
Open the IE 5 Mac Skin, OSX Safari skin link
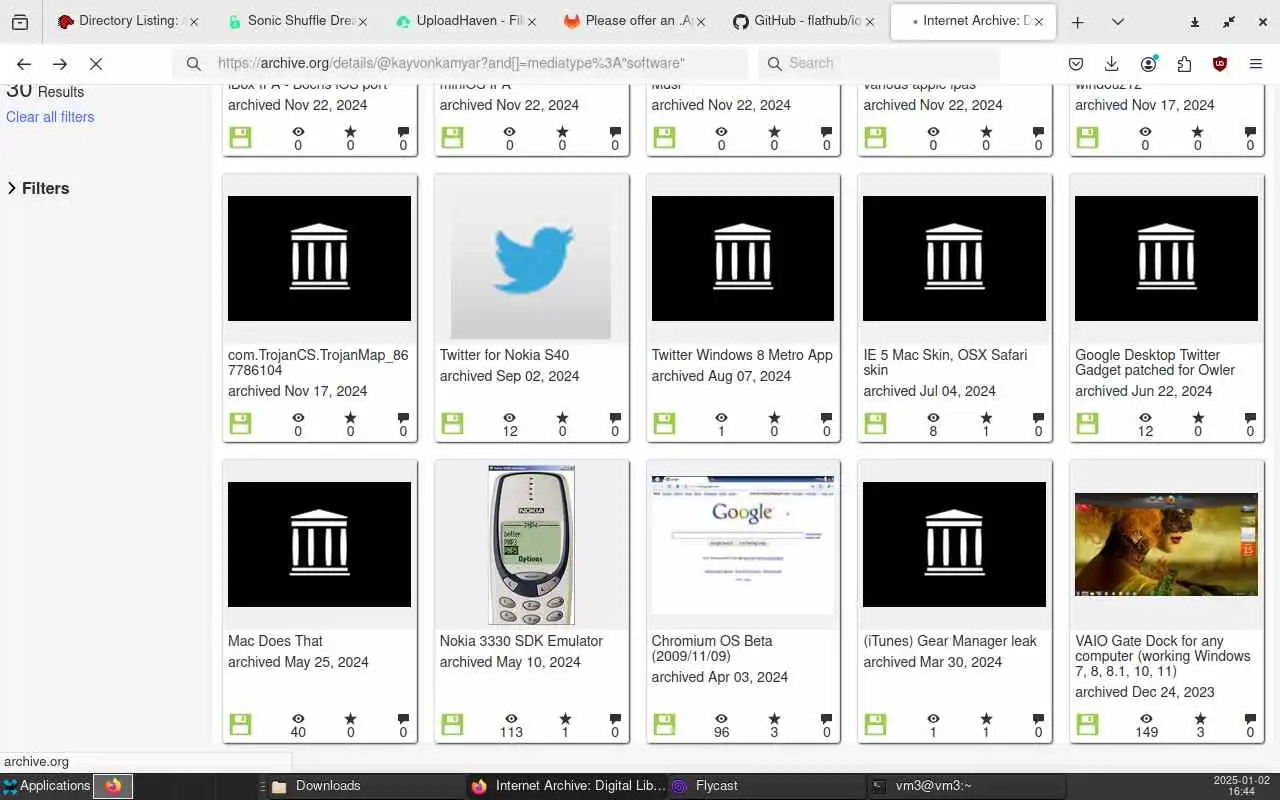pyautogui.click(x=945, y=362)
